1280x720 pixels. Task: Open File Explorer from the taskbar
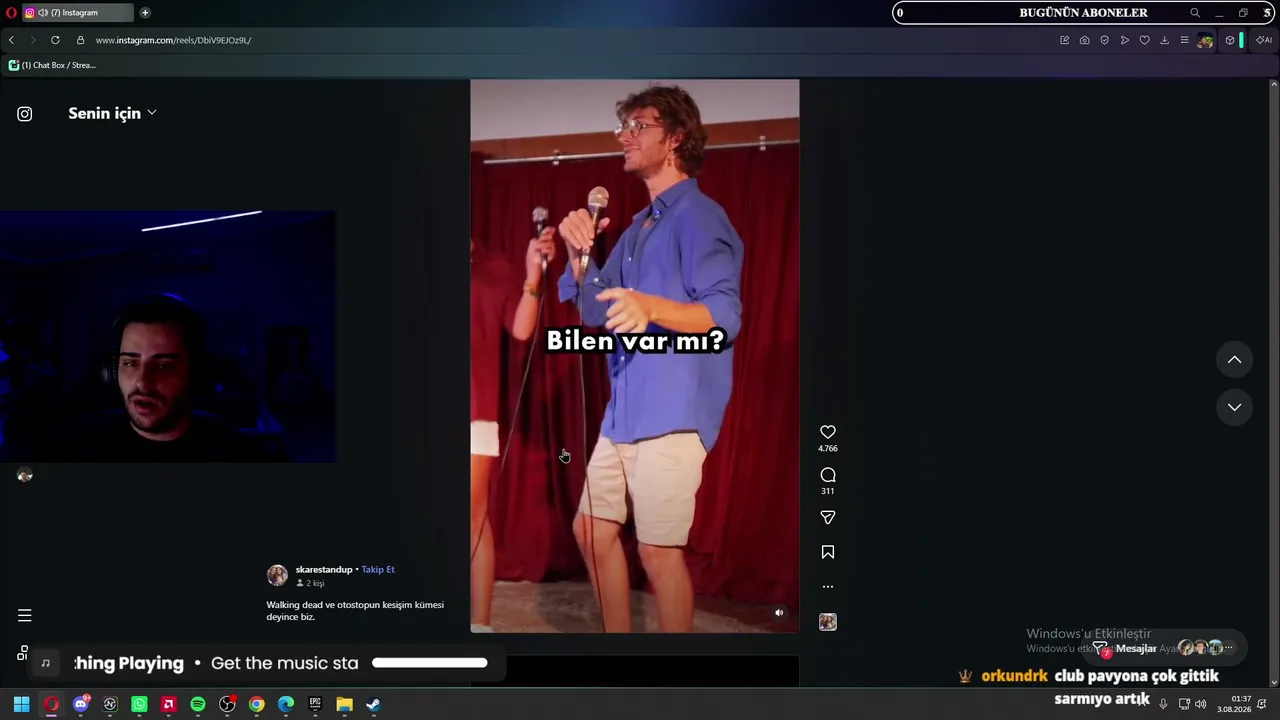tap(344, 704)
